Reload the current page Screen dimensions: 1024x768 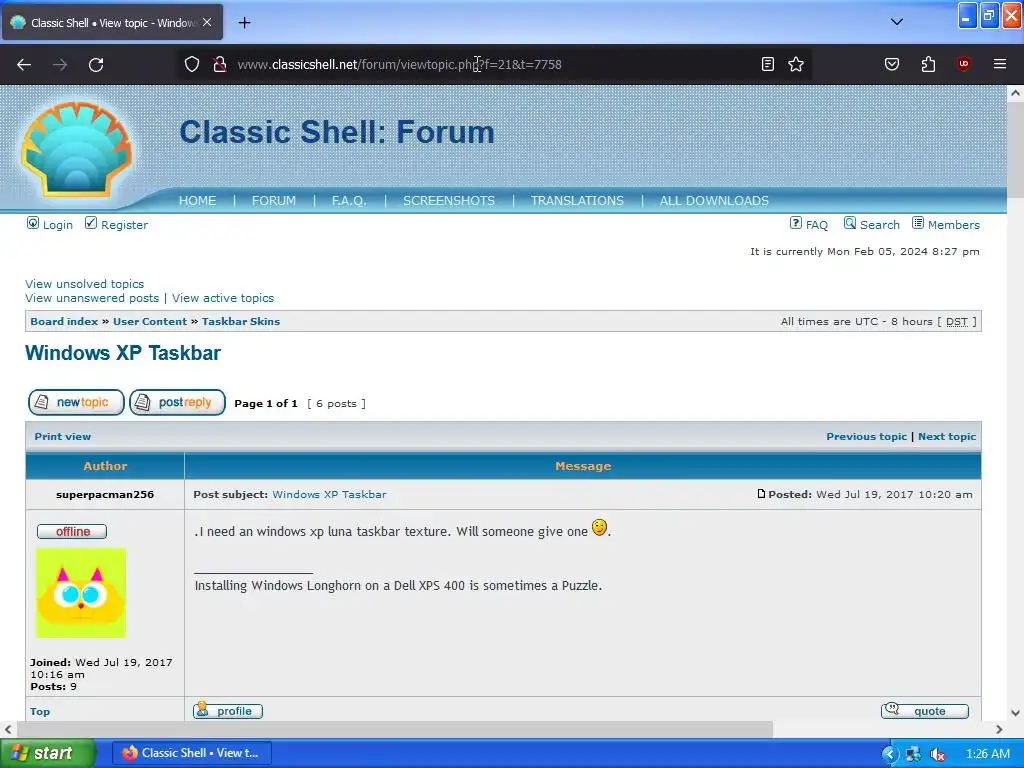[x=96, y=64]
